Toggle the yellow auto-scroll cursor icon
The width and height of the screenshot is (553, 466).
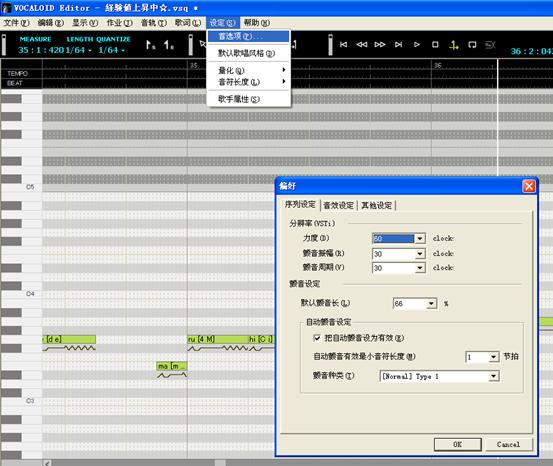[x=454, y=45]
